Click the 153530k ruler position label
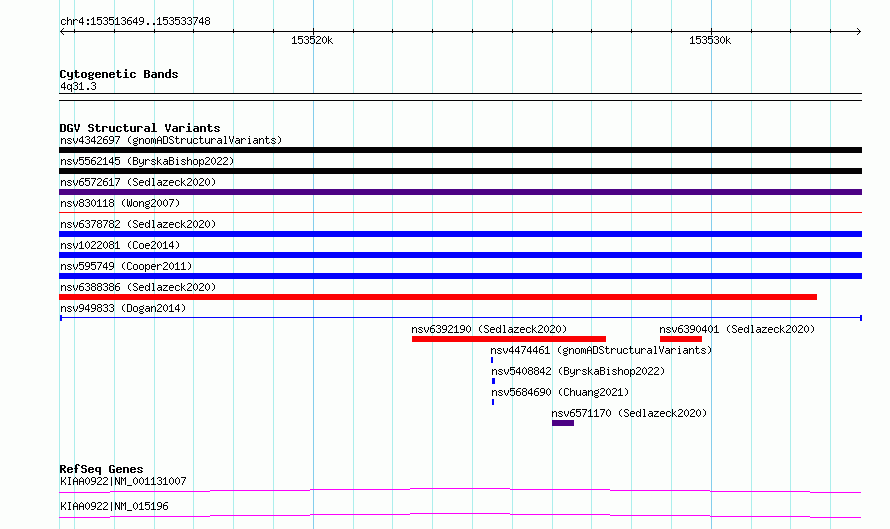 710,40
